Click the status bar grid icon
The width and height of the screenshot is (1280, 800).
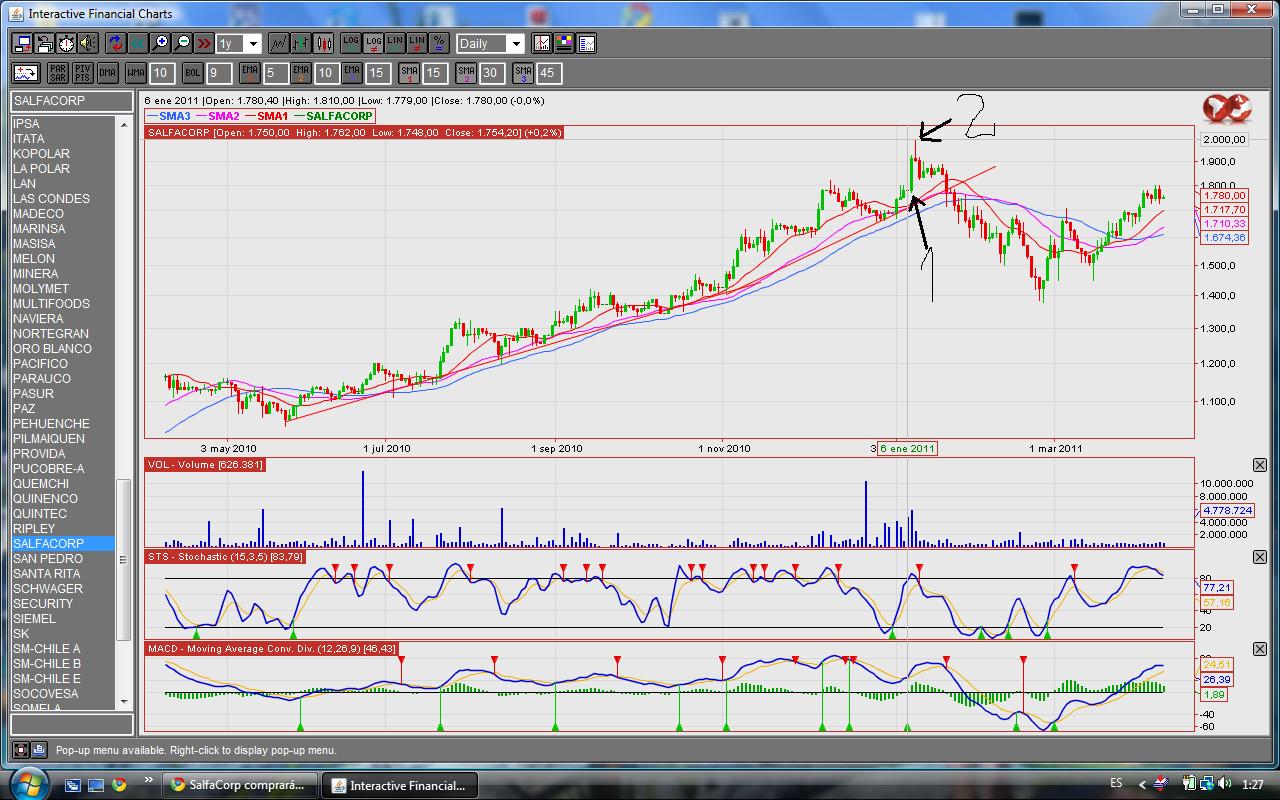click(x=21, y=749)
